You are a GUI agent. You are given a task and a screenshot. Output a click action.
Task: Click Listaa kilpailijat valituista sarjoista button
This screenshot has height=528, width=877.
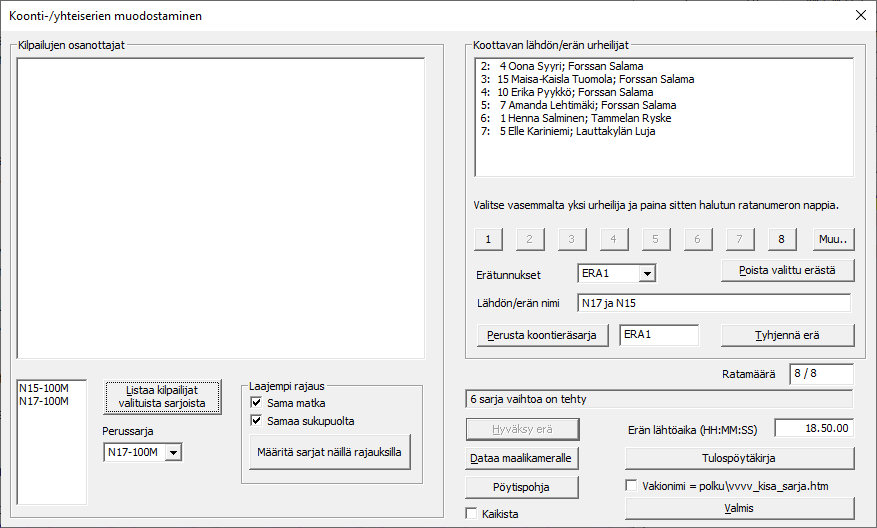(x=163, y=397)
